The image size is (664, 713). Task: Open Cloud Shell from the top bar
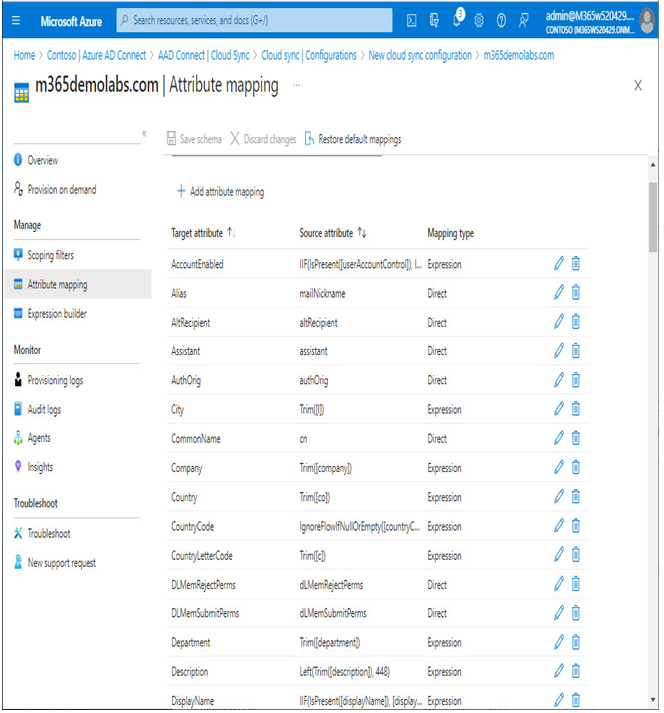411,20
